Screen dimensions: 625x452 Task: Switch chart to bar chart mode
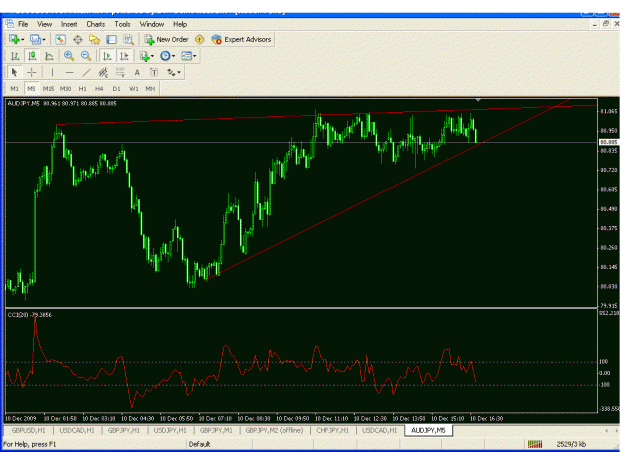(x=15, y=56)
